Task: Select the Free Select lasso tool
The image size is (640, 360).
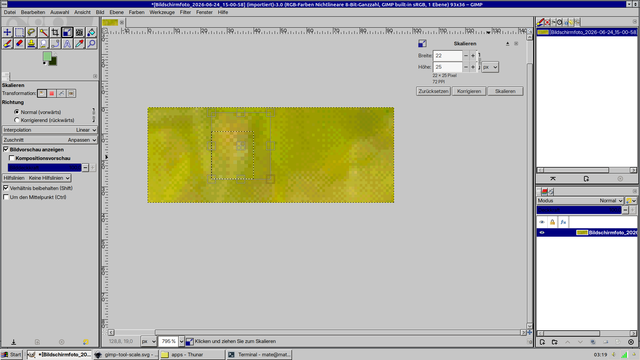Action: [31, 32]
